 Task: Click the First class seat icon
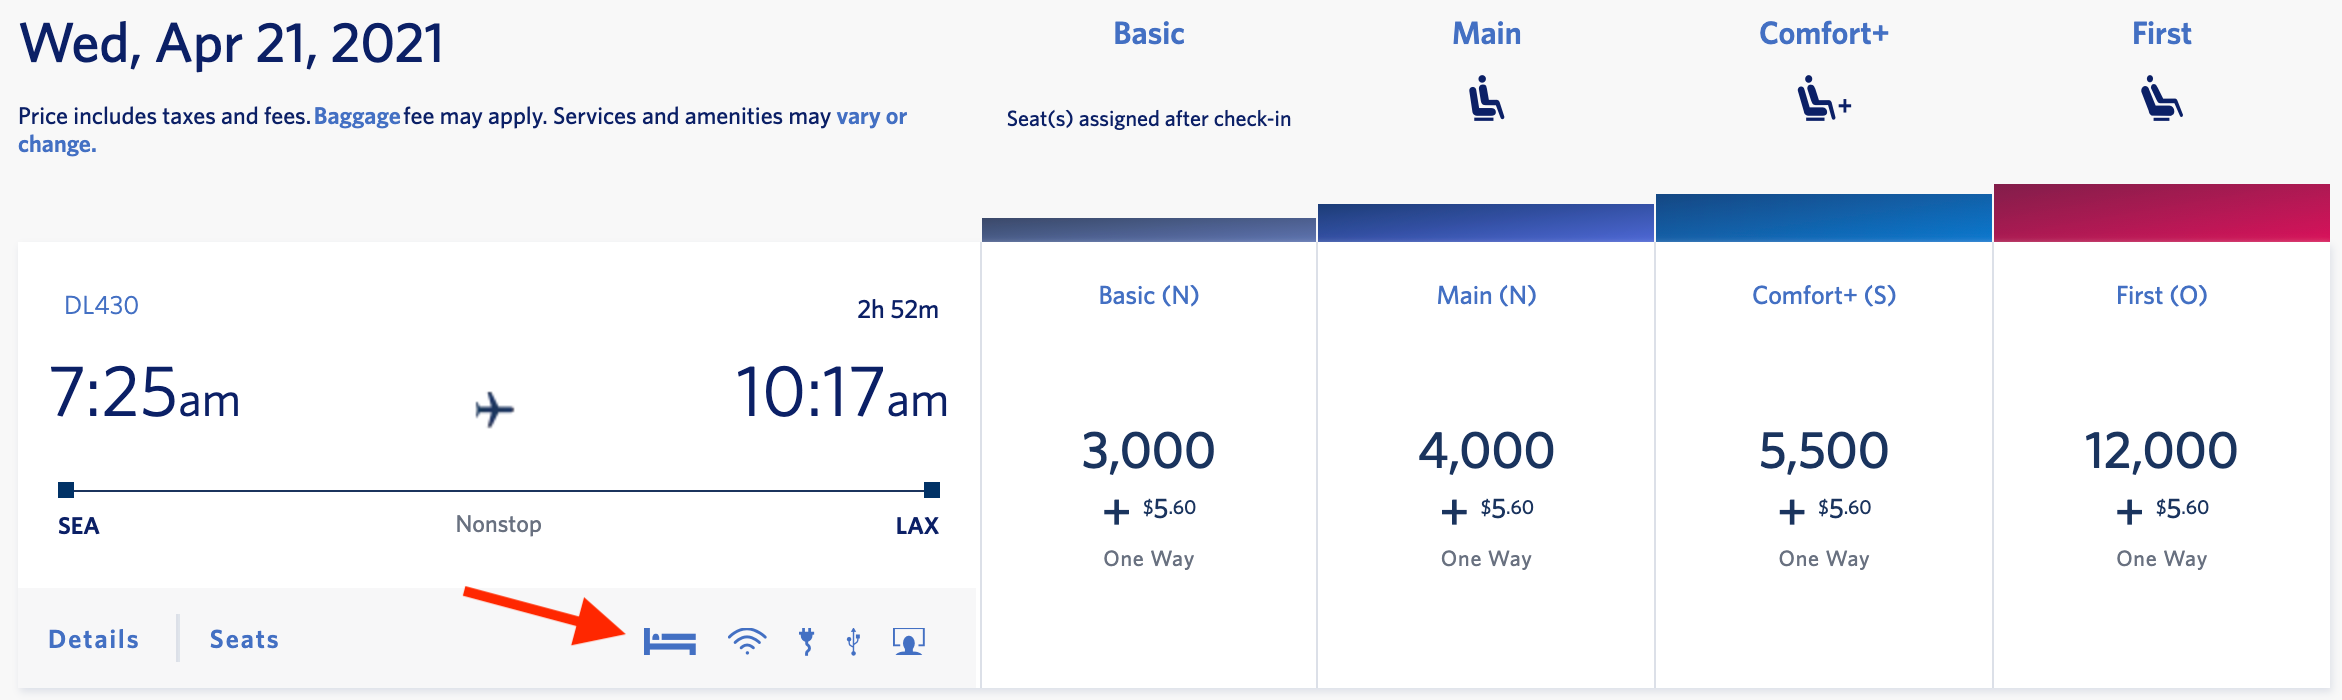[x=2160, y=100]
